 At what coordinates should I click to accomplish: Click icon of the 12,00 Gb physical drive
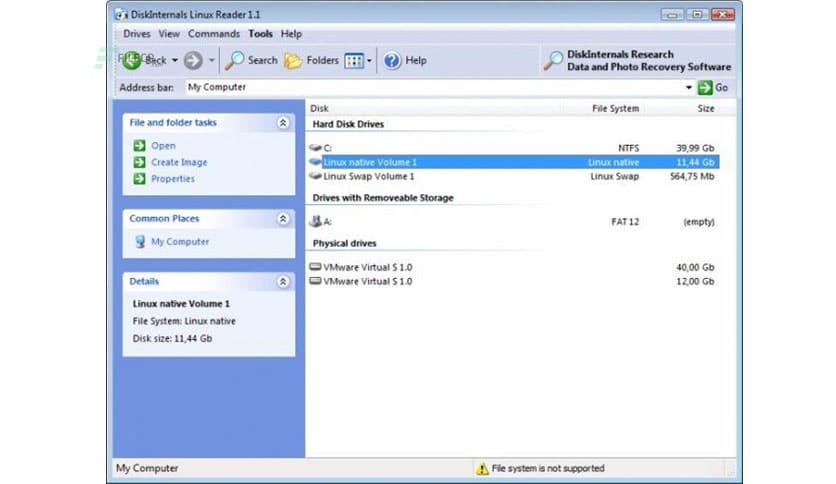[x=315, y=281]
